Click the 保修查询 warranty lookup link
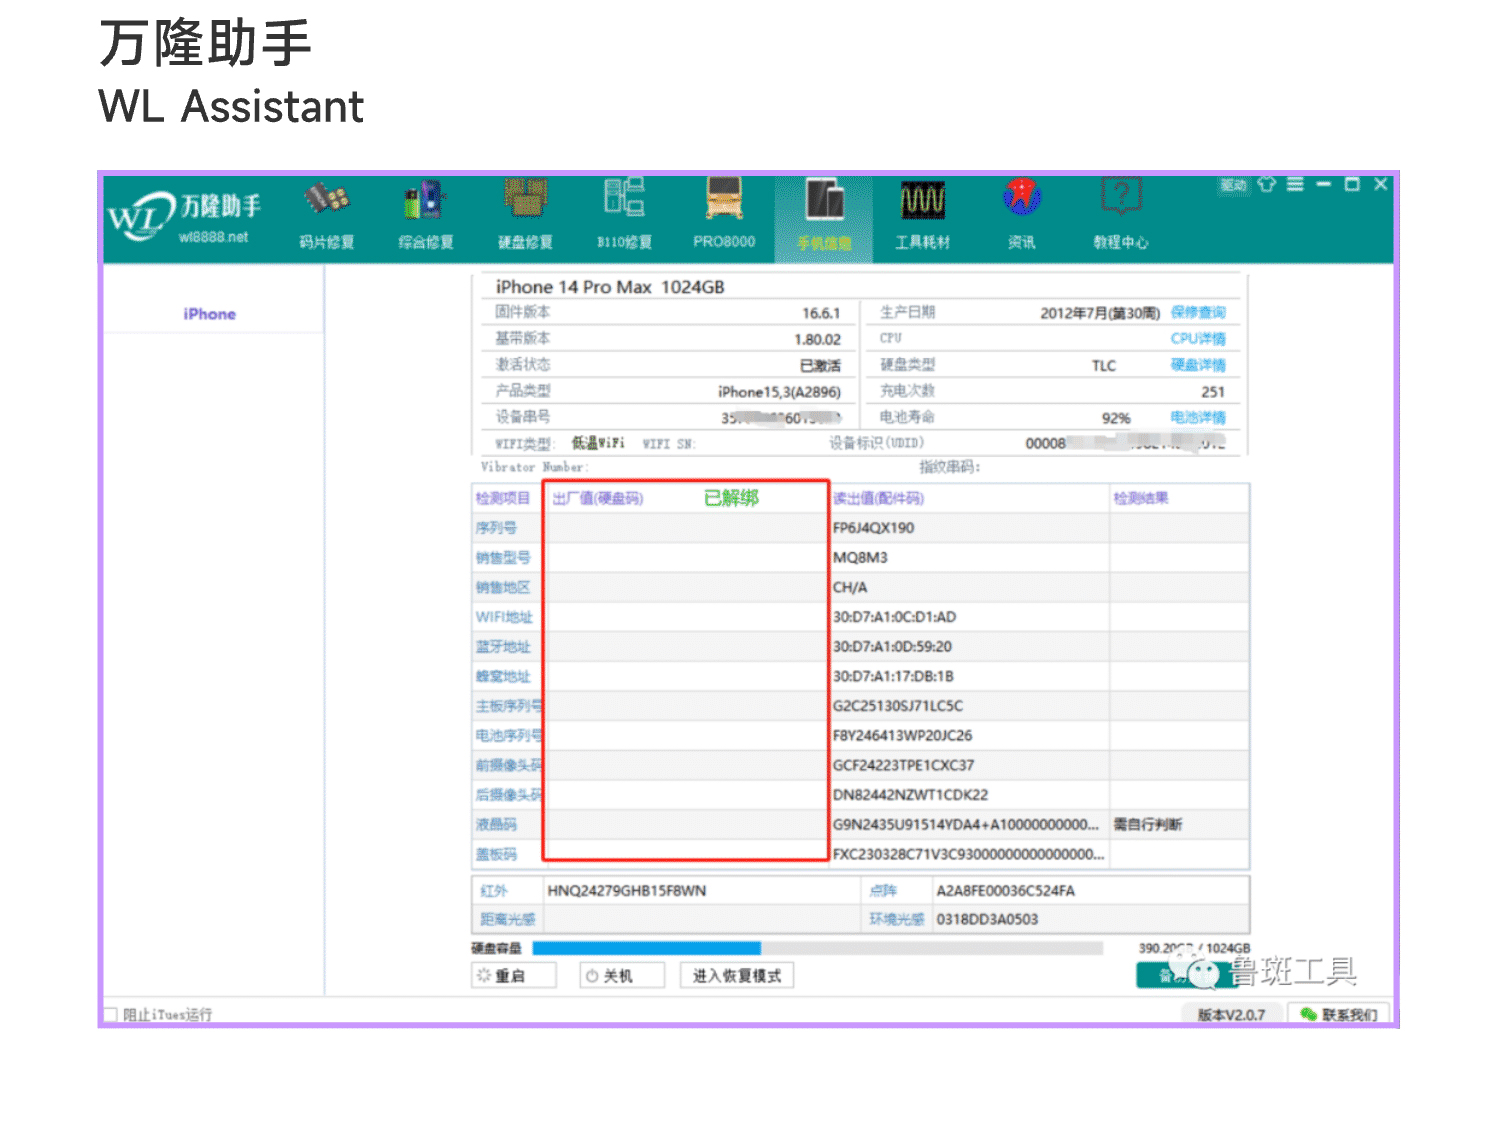 pos(1198,313)
